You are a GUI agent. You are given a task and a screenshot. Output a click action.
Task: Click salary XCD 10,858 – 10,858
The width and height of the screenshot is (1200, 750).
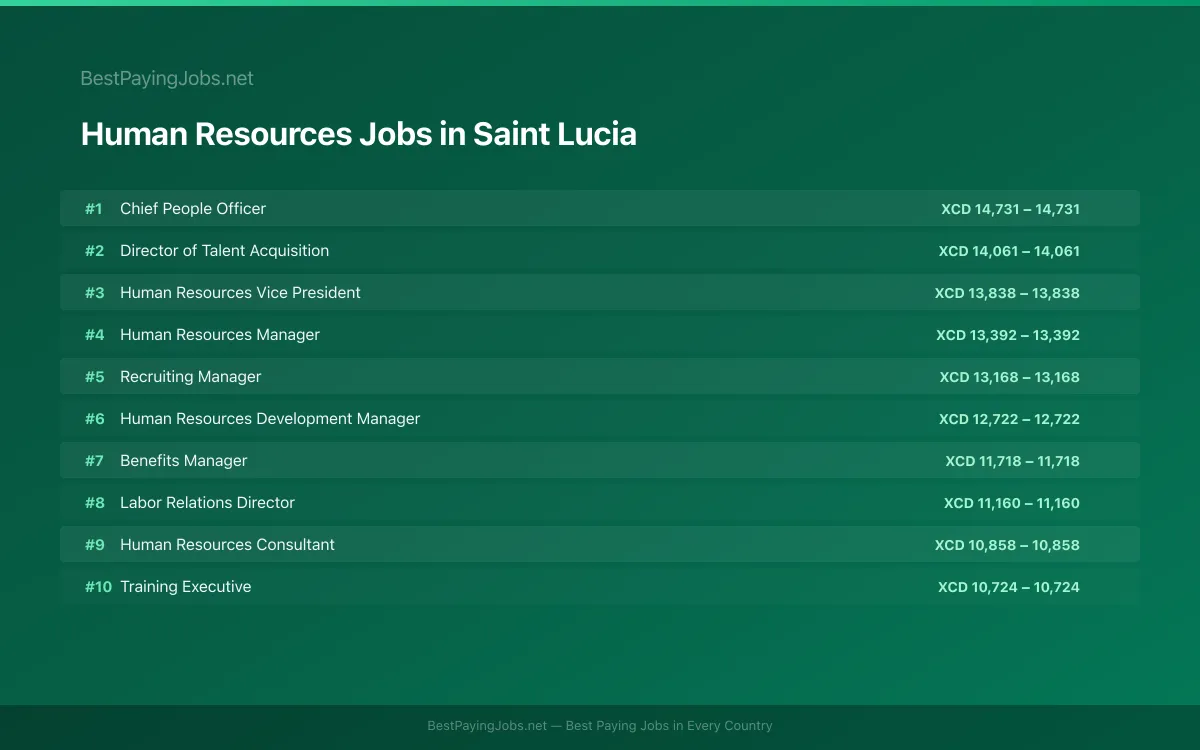pyautogui.click(x=1007, y=545)
